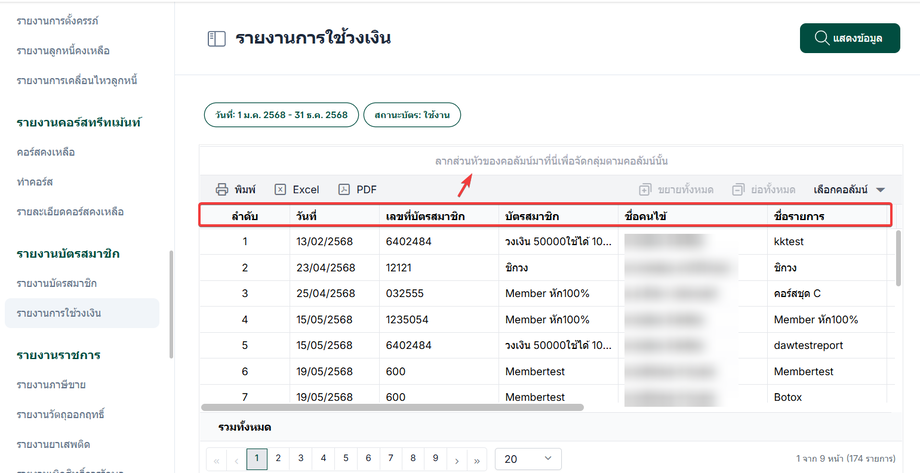Open the เลือกคอลัมน์ column chooser dropdown
This screenshot has height=473, width=920.
pos(849,190)
